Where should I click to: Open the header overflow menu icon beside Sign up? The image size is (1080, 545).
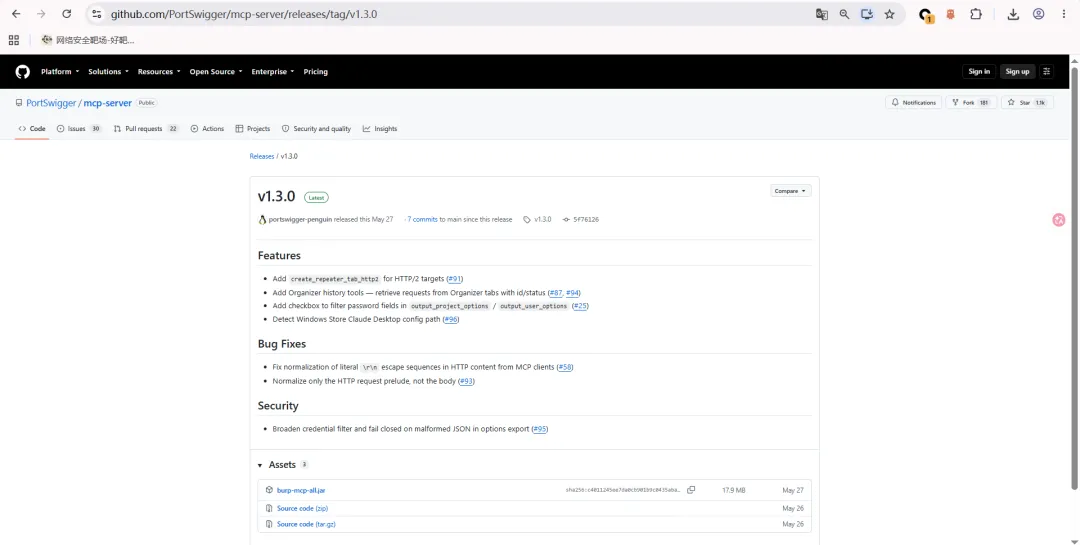pos(1047,72)
